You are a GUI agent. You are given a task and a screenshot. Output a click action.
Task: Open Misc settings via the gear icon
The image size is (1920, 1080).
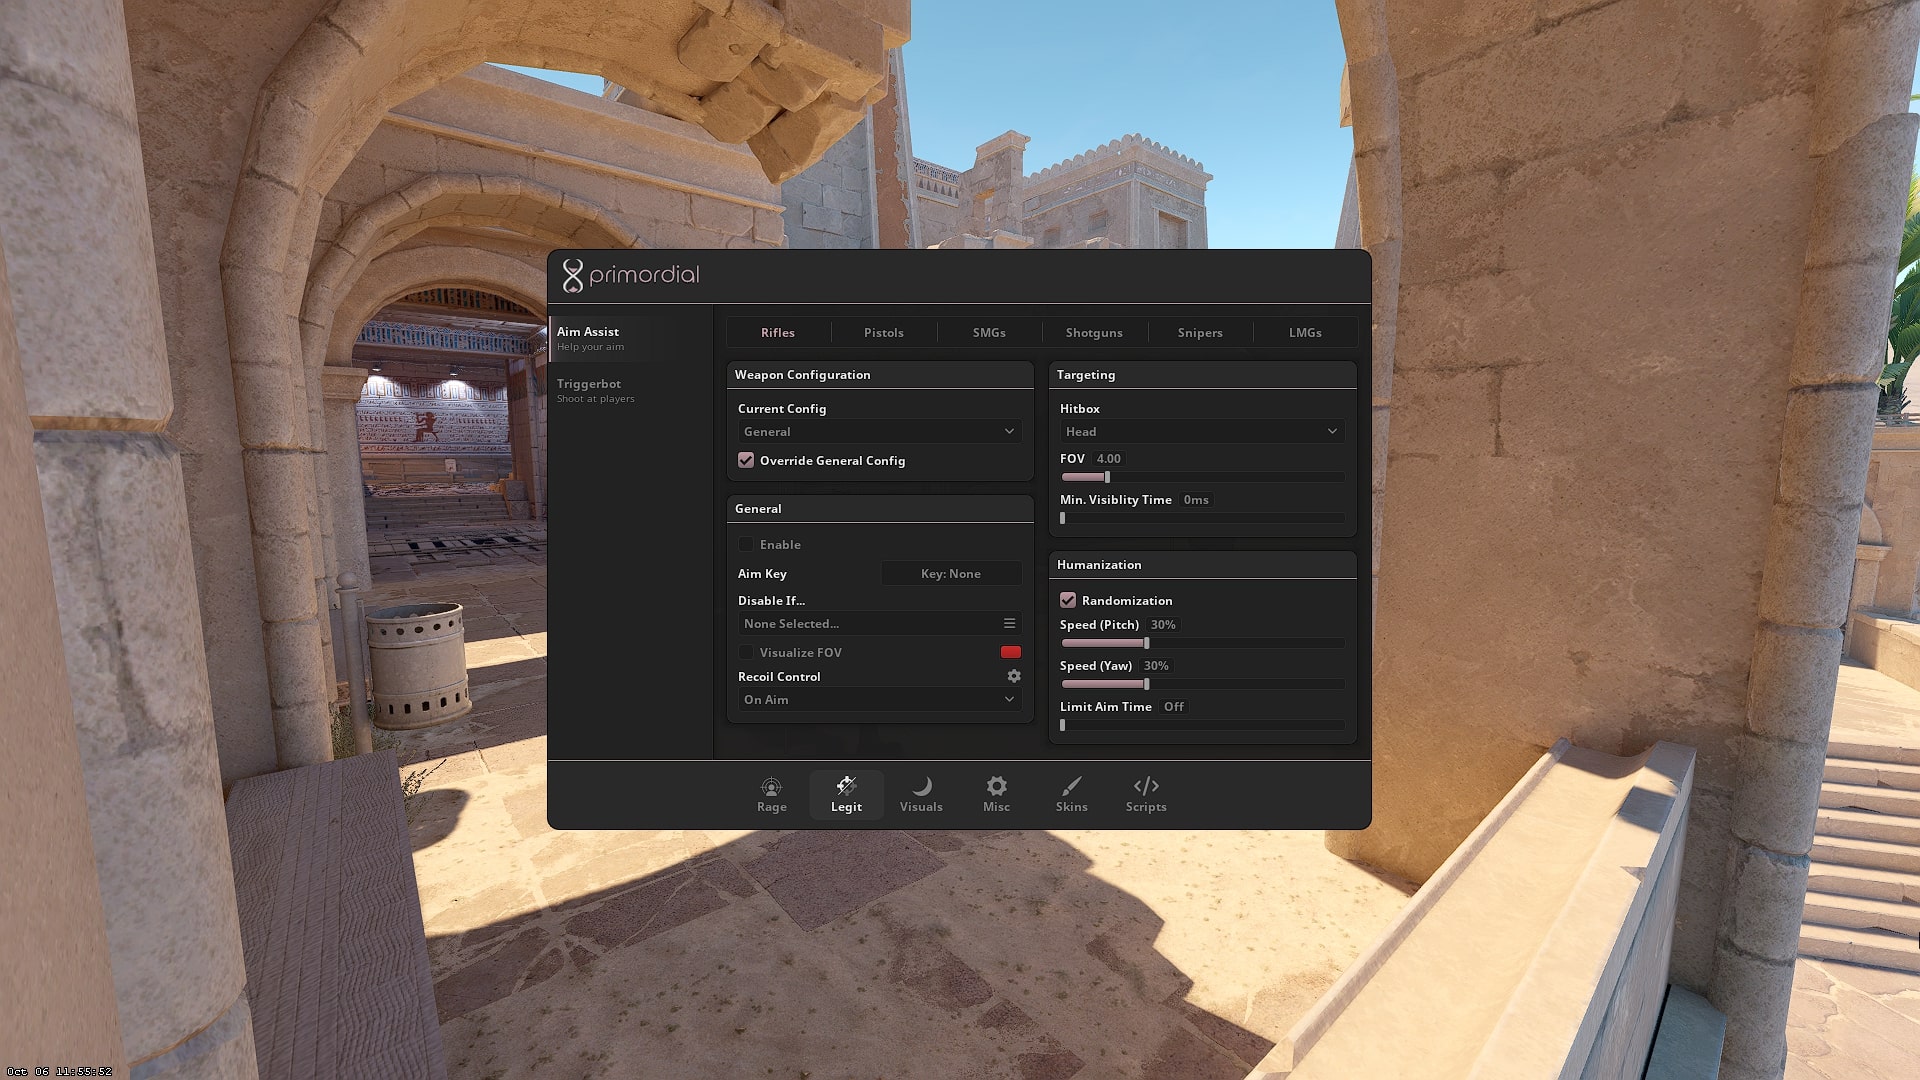[996, 793]
